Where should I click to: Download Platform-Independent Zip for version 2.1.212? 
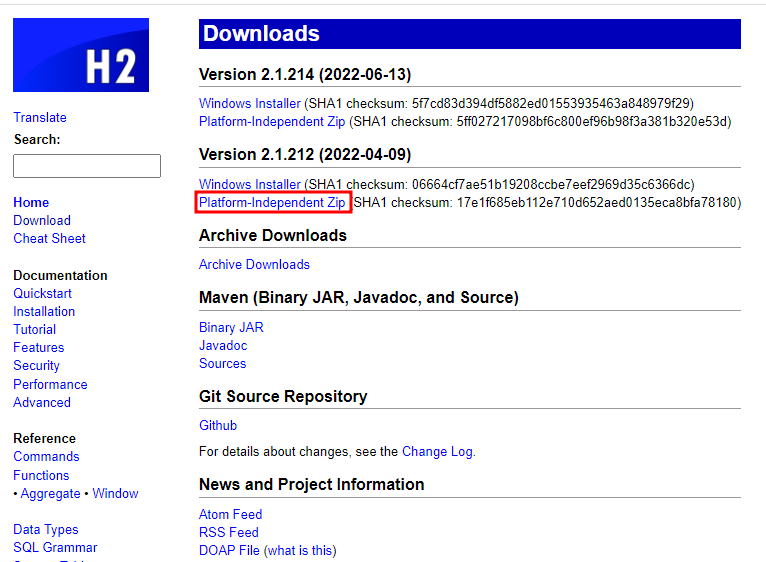[272, 202]
